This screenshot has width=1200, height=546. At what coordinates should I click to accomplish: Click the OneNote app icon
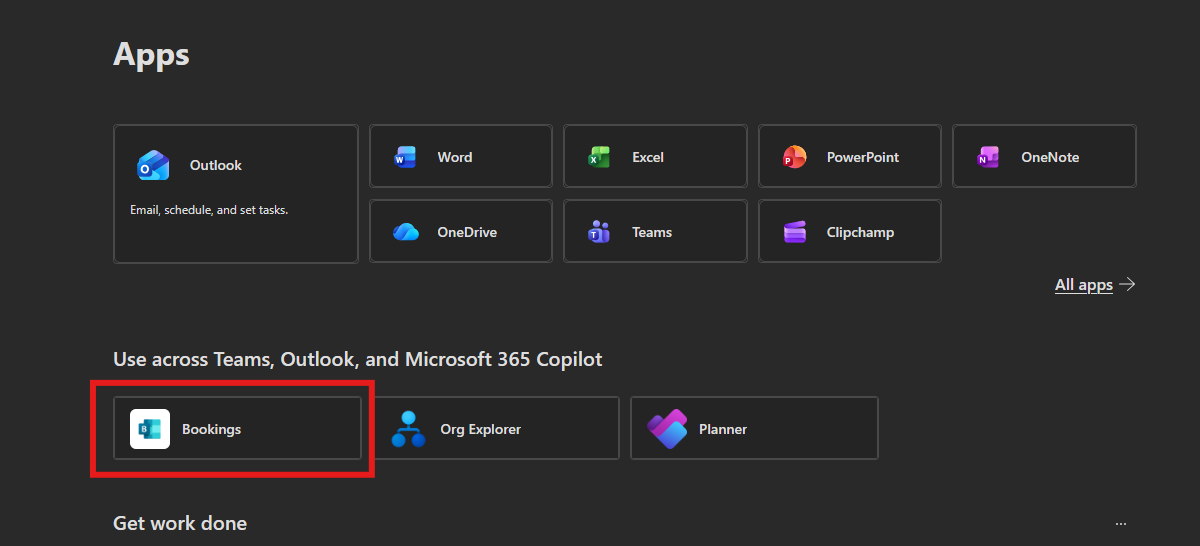pos(988,157)
